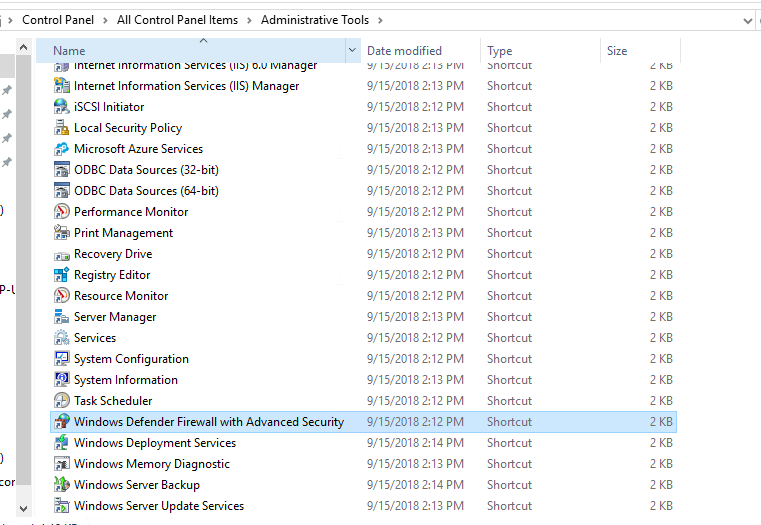Select the Windows Server Update Services icon
761x525 pixels.
(62, 506)
